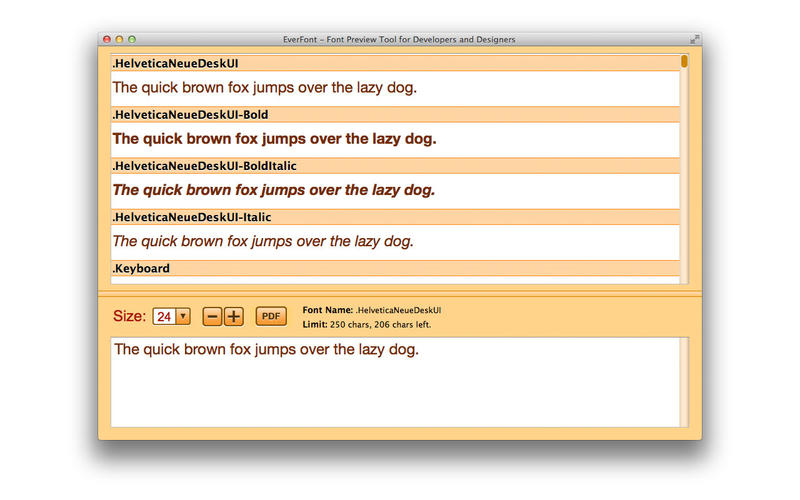Increase font size with plus button
Screen dimensions: 800x500
[234, 317]
